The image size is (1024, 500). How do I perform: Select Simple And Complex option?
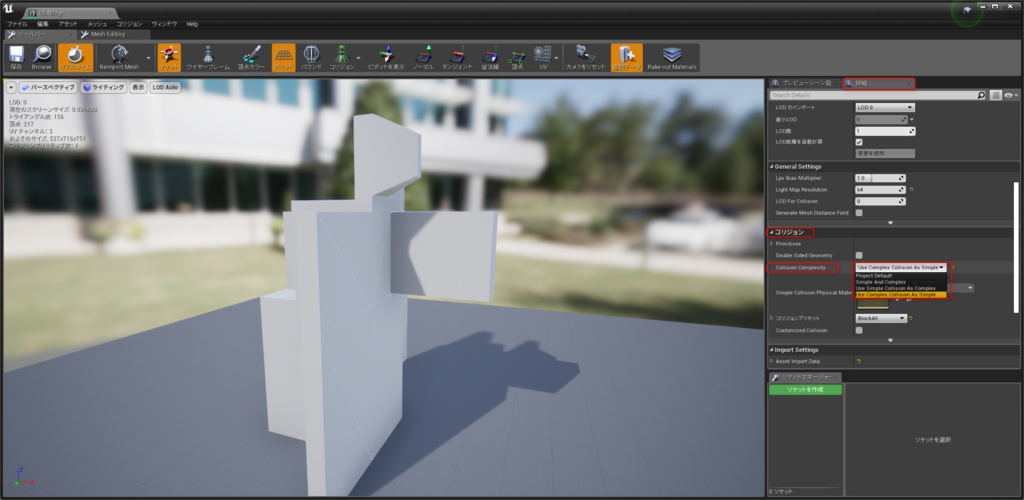(901, 282)
